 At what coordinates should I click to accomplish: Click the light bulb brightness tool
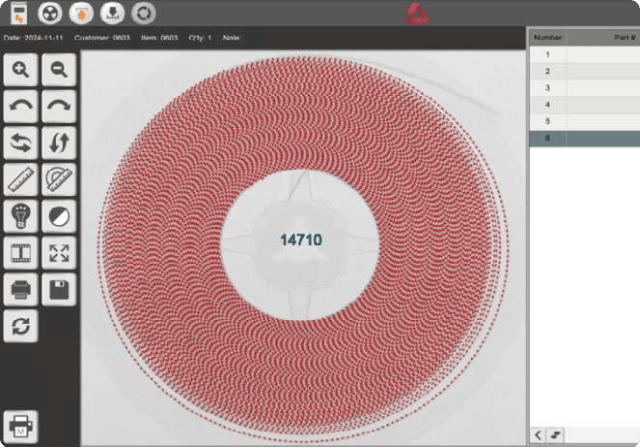[21, 216]
